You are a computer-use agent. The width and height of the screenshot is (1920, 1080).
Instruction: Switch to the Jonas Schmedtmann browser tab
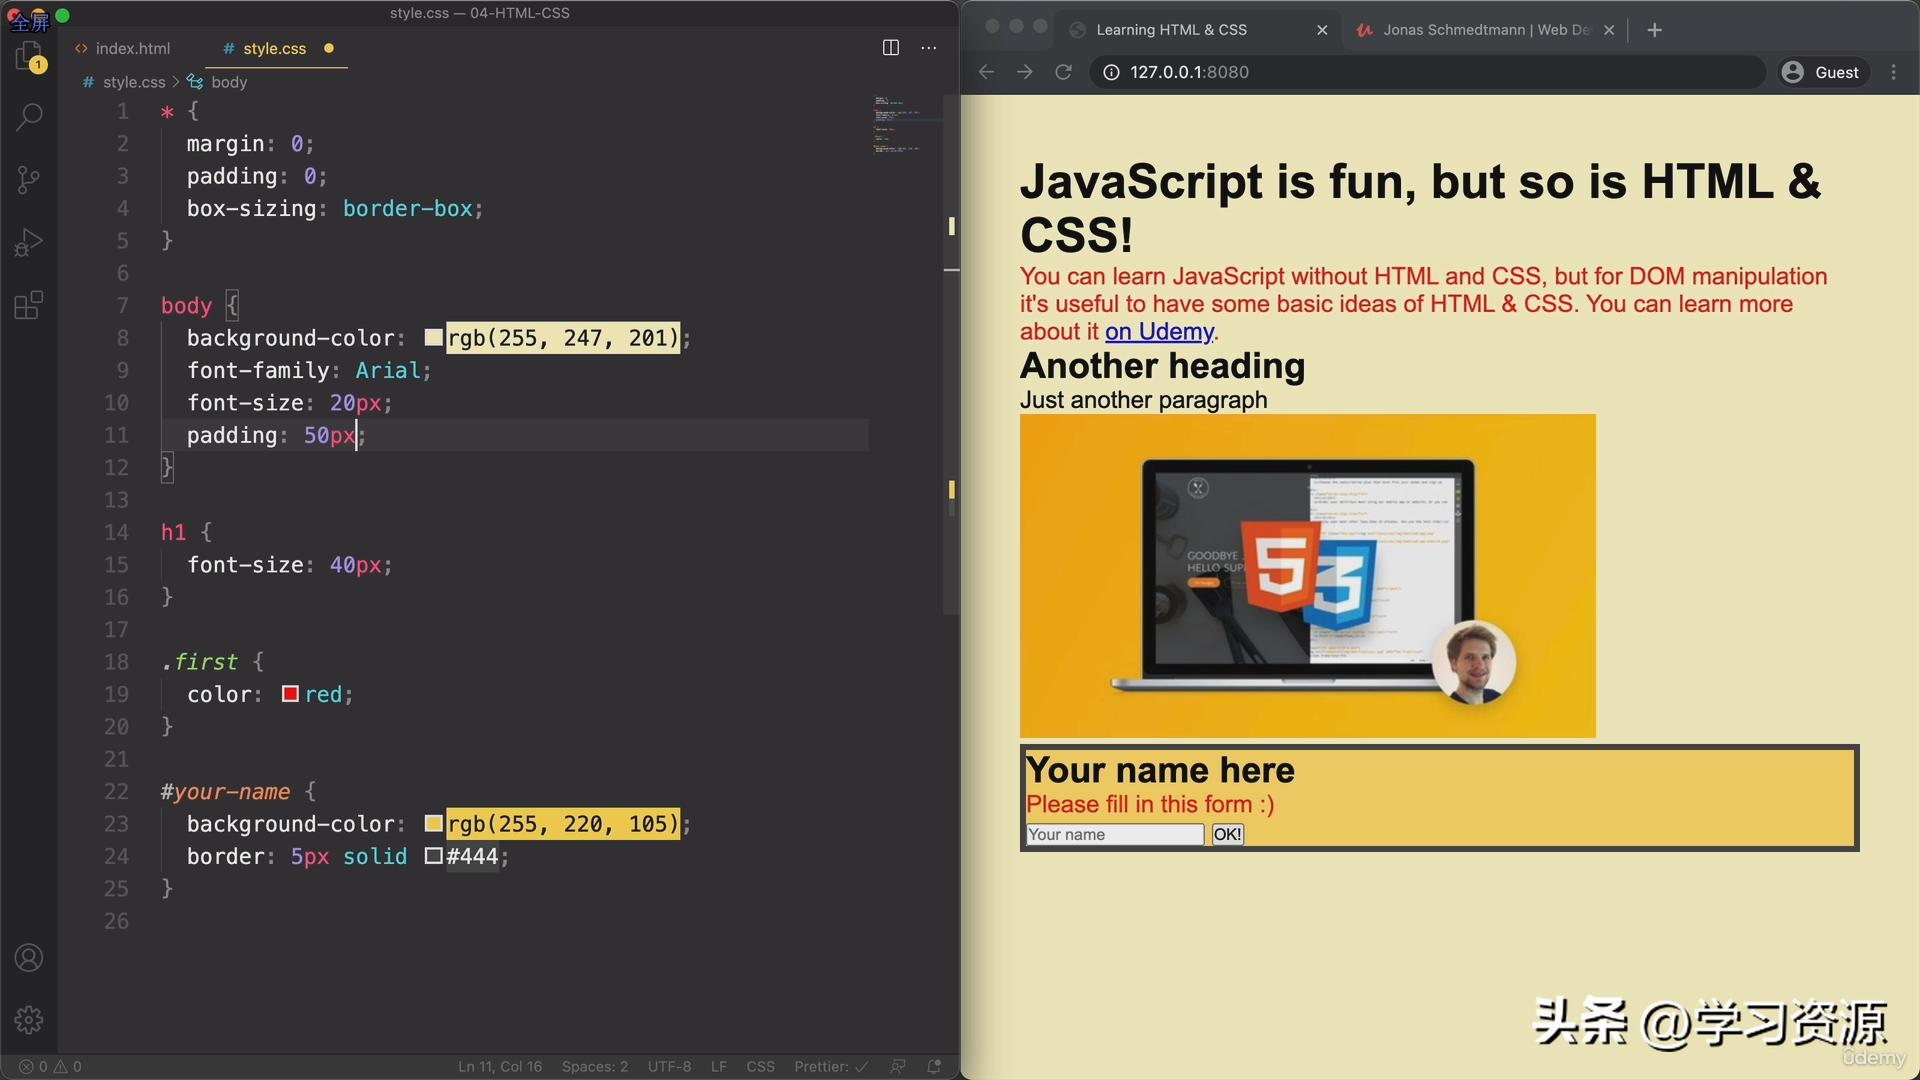1480,30
